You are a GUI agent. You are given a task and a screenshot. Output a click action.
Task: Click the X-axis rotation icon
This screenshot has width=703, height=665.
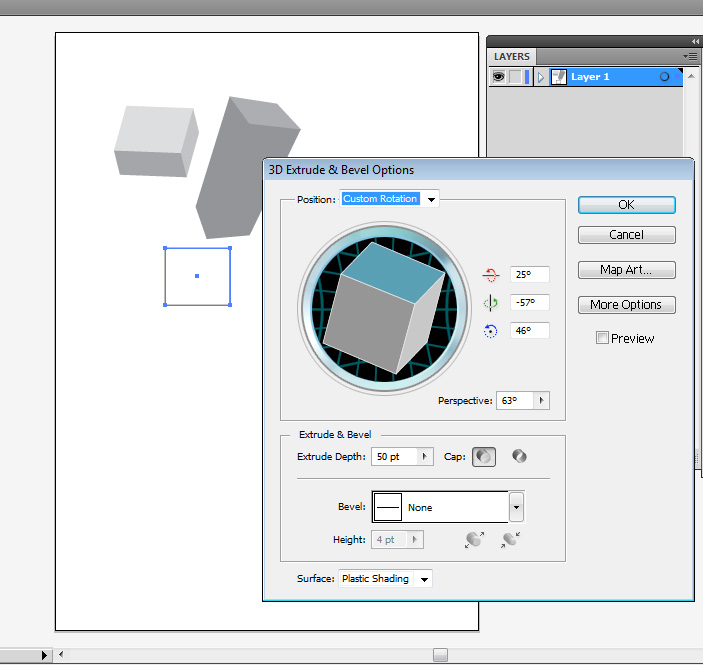click(x=490, y=275)
